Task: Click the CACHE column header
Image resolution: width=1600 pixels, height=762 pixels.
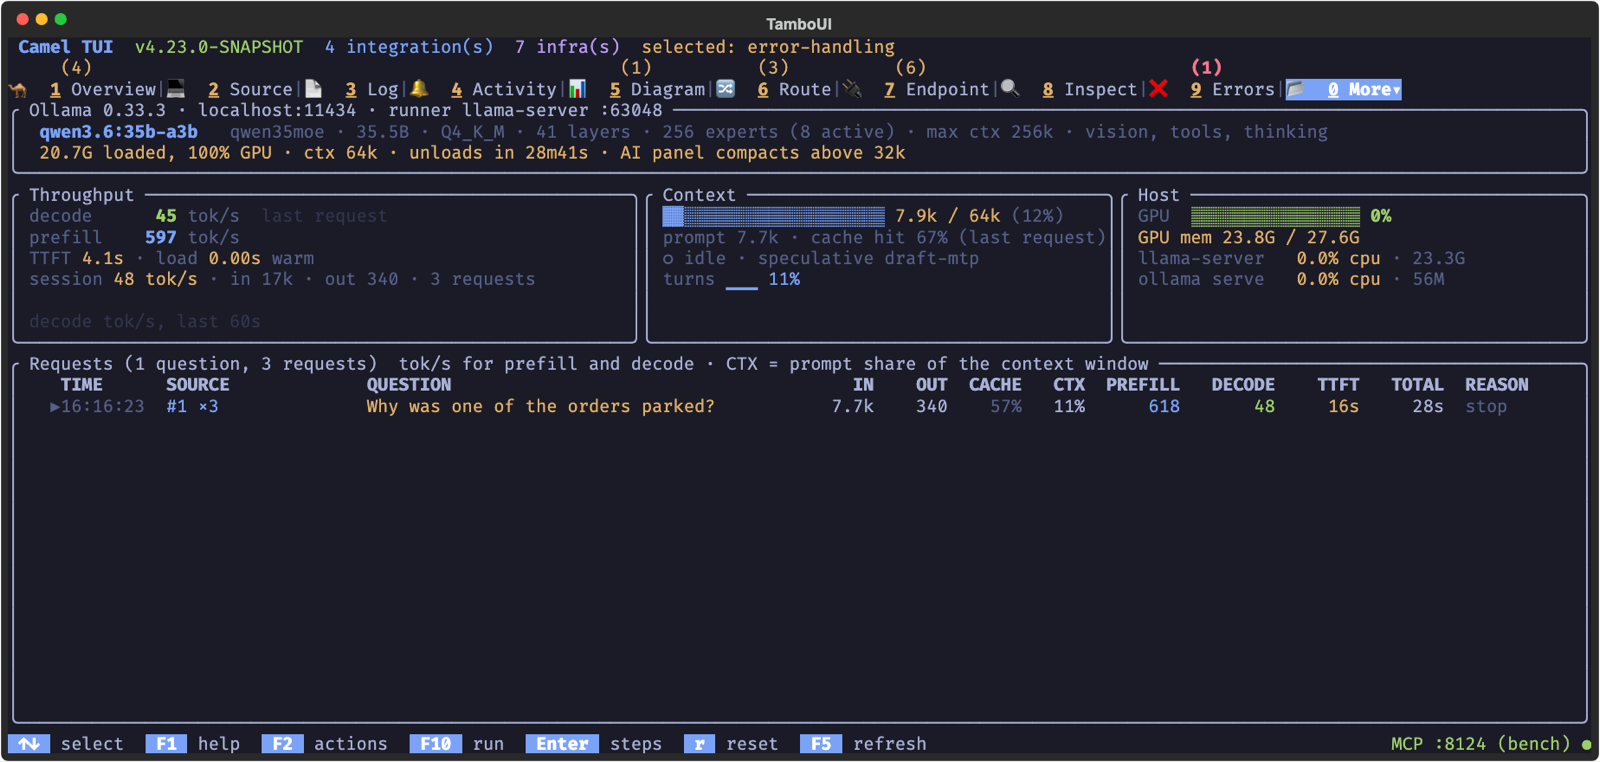Action: pos(995,385)
